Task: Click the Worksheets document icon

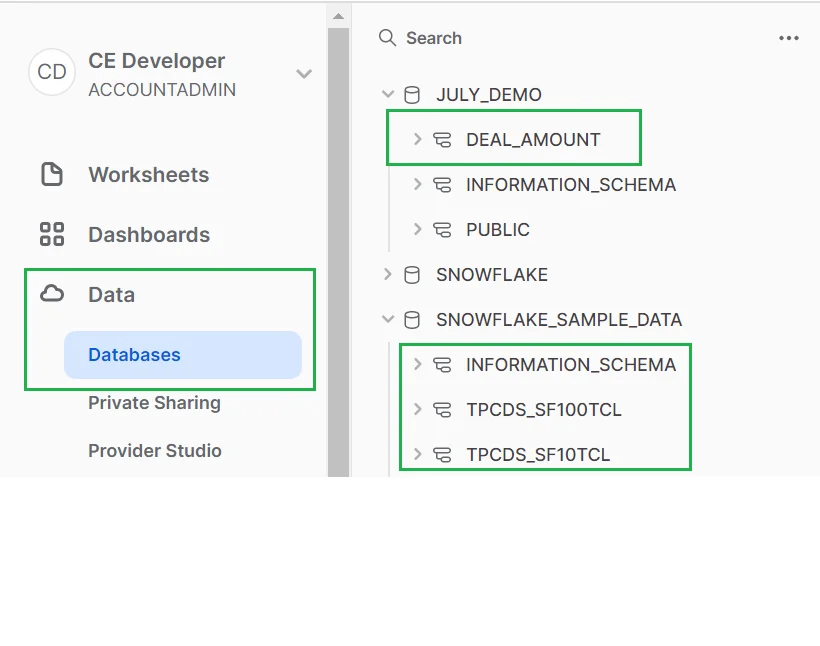Action: point(51,175)
